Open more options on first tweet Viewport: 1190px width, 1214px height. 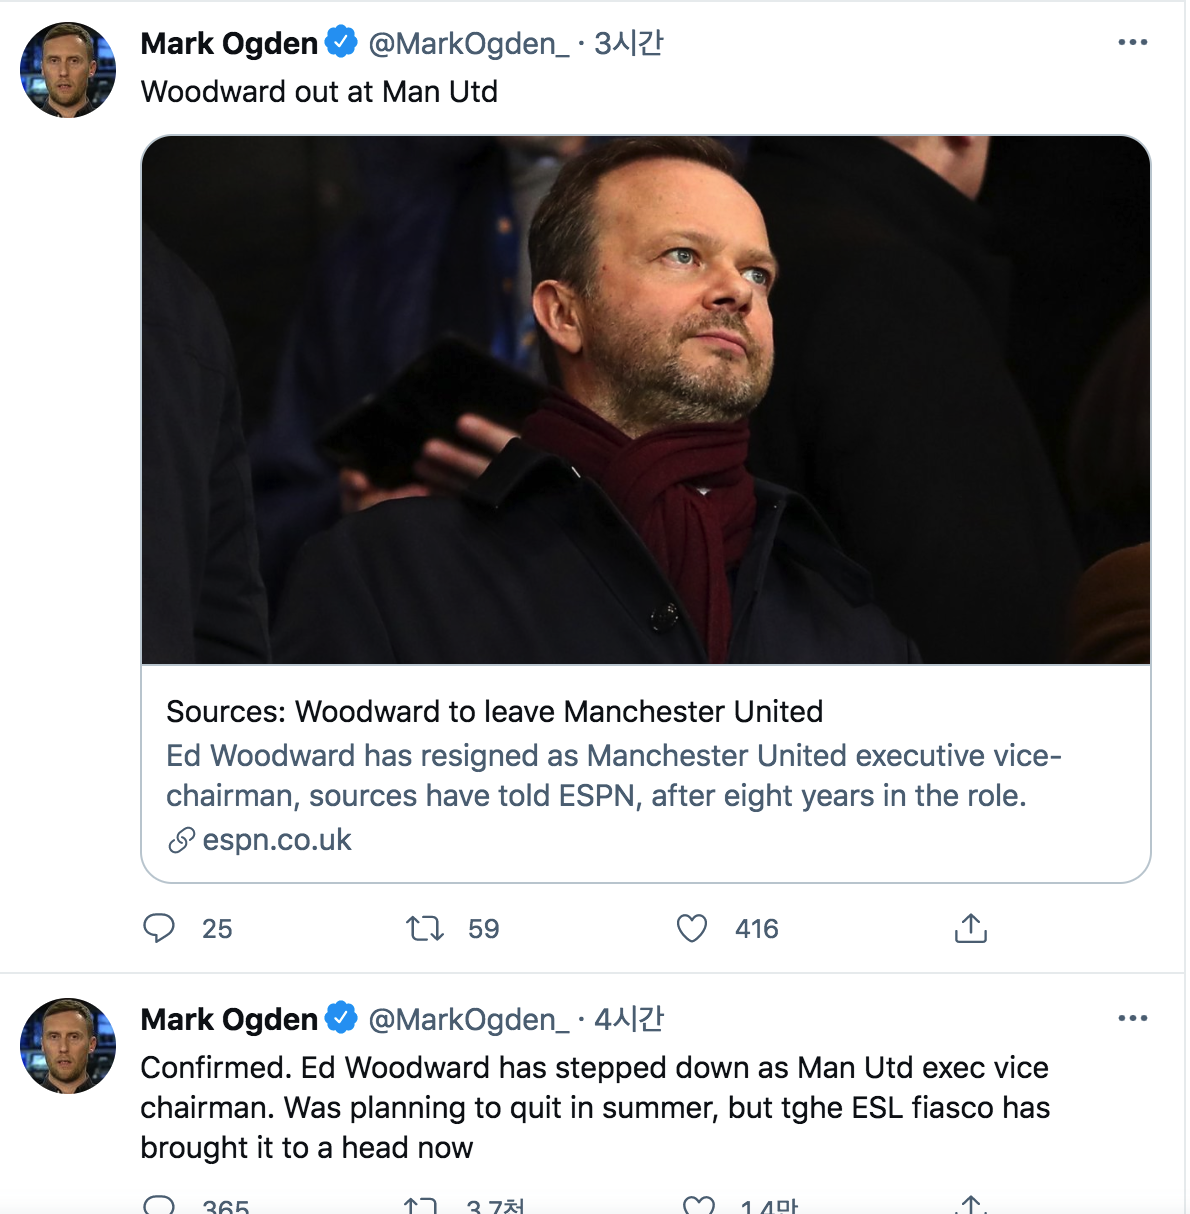coord(1132,43)
